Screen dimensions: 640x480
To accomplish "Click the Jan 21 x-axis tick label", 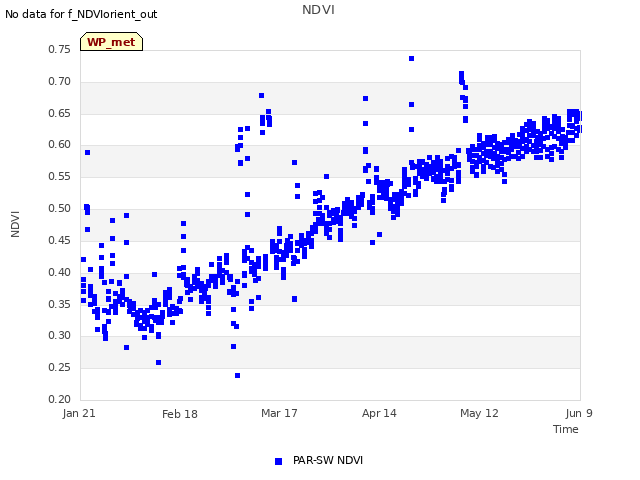I will 79,413.
